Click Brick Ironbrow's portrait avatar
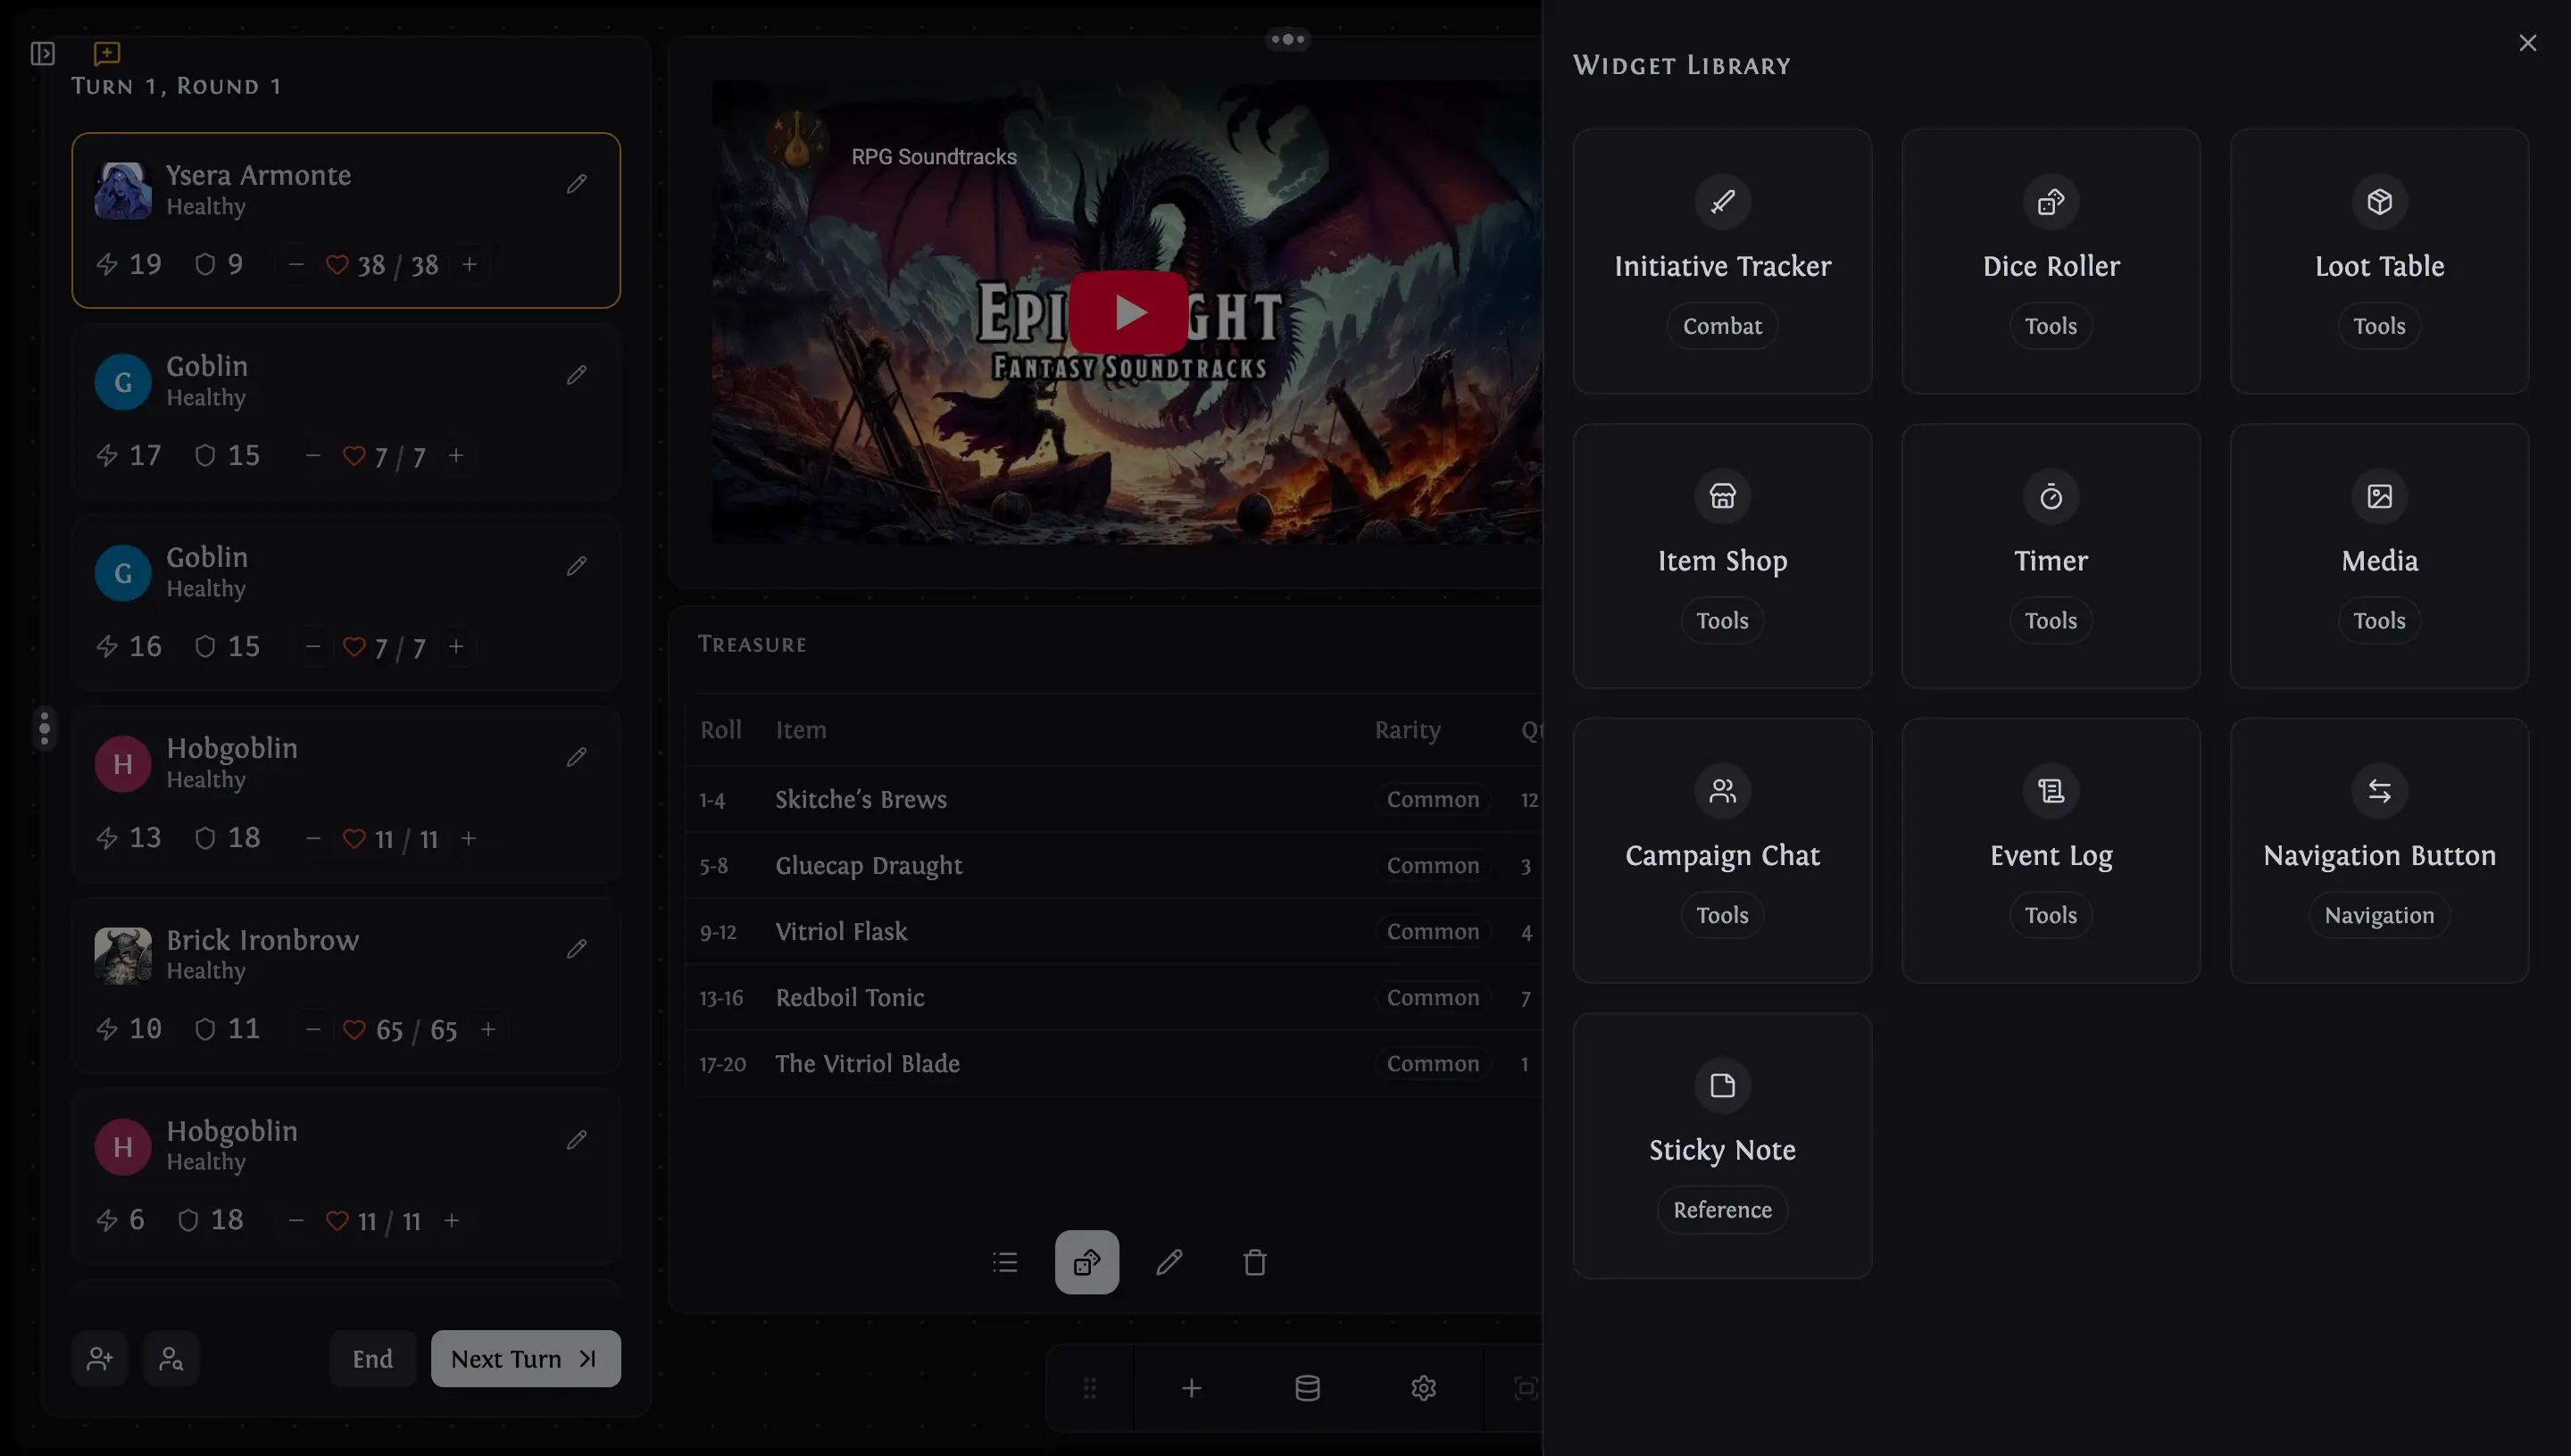Image resolution: width=2571 pixels, height=1456 pixels. click(x=123, y=955)
